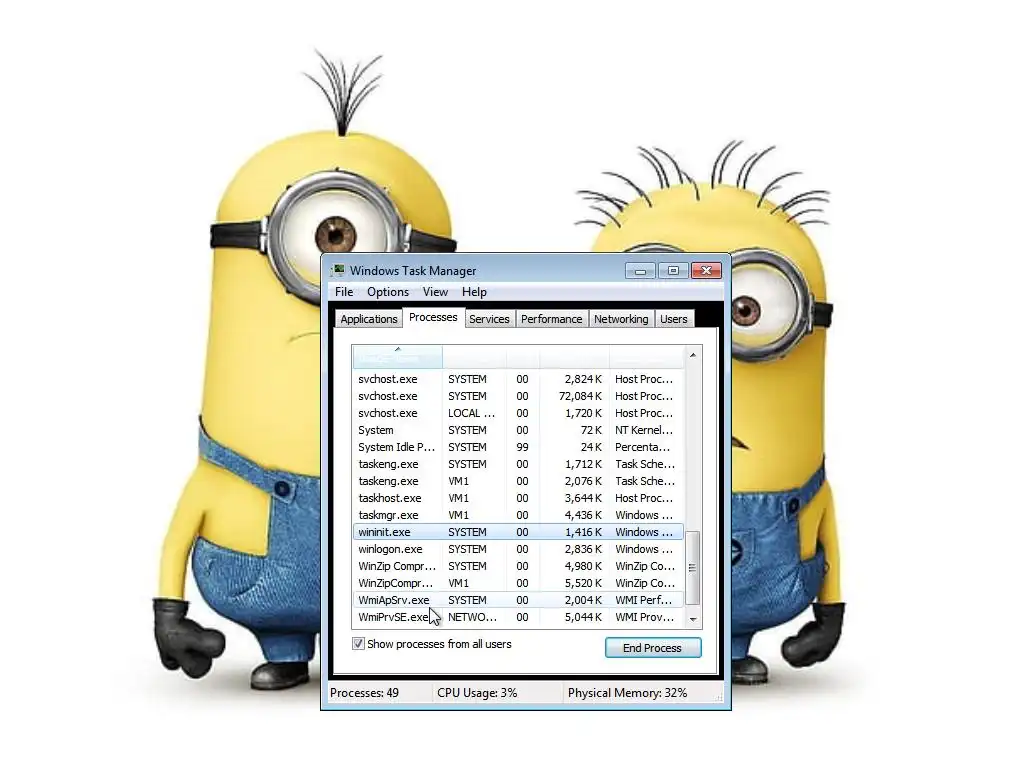Click the End Process button
Image resolution: width=1024 pixels, height=768 pixels.
653,648
